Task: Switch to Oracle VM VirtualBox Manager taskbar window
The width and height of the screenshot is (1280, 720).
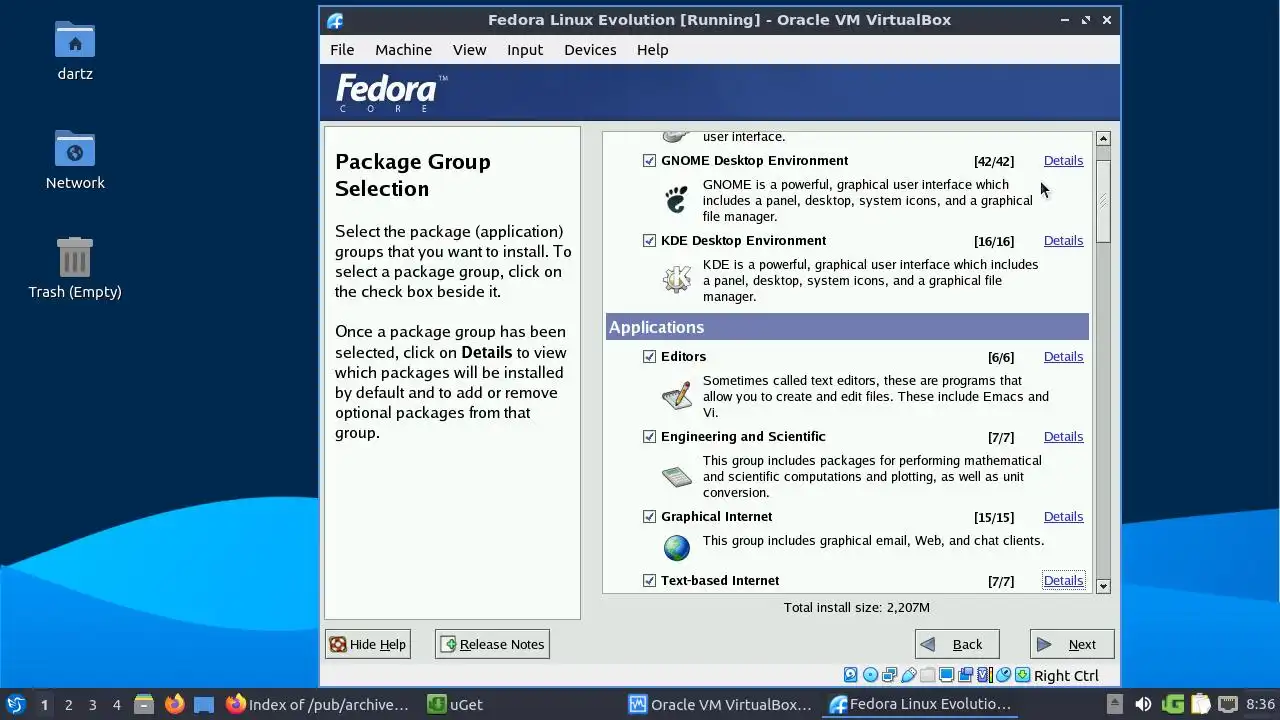Action: [x=720, y=704]
